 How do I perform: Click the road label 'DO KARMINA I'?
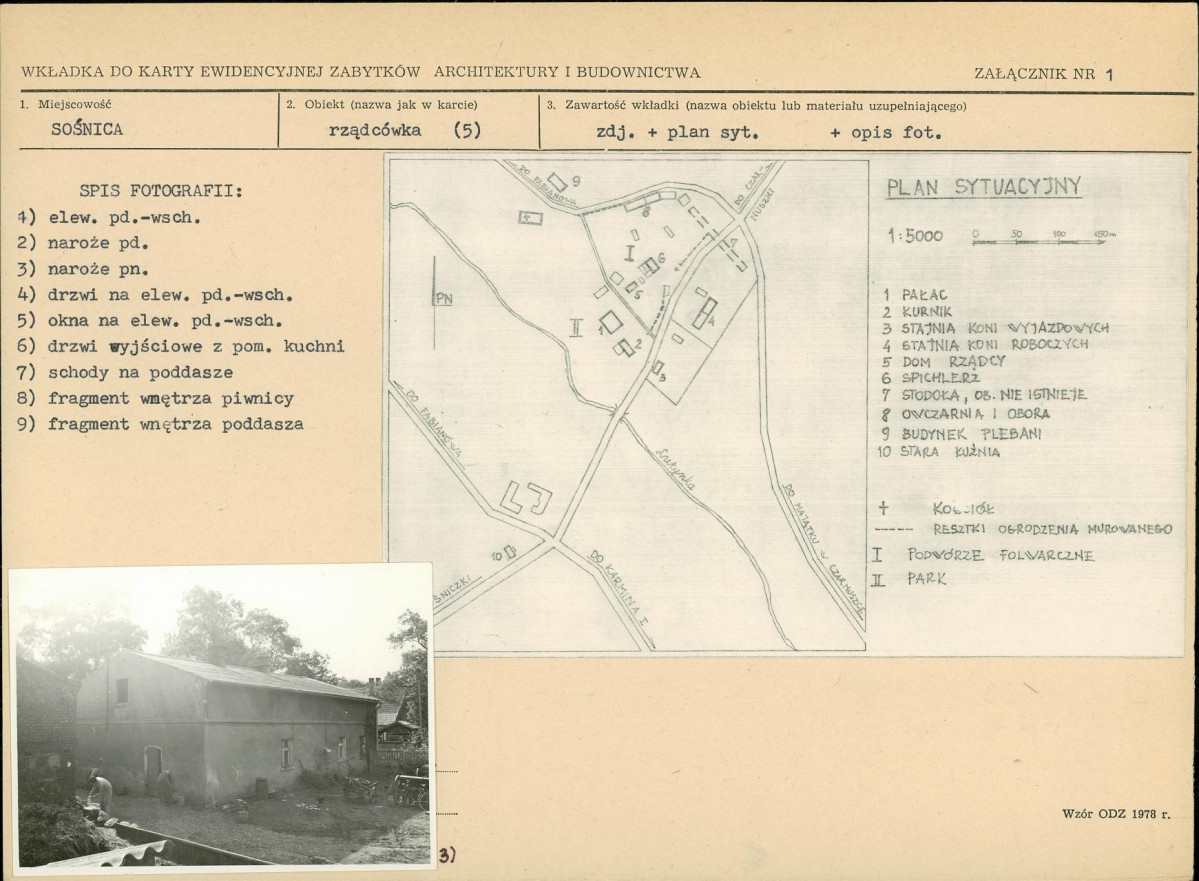618,589
